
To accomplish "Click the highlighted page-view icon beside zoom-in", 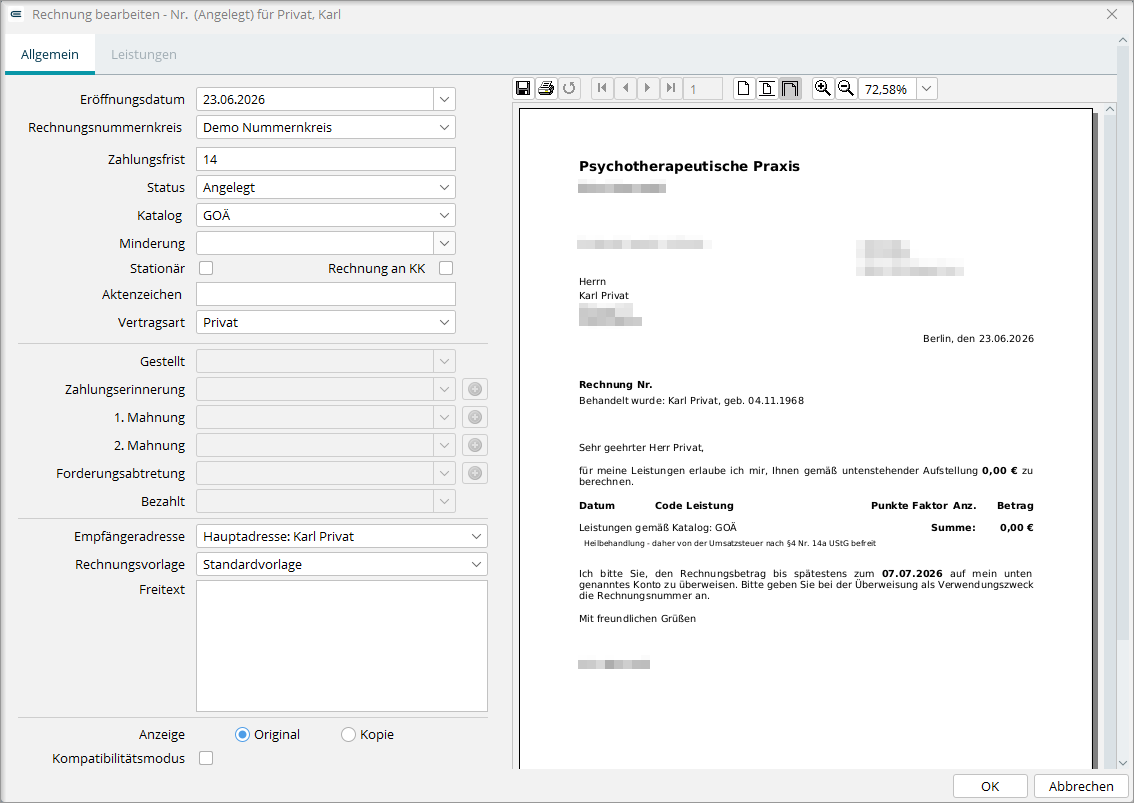I will (790, 88).
